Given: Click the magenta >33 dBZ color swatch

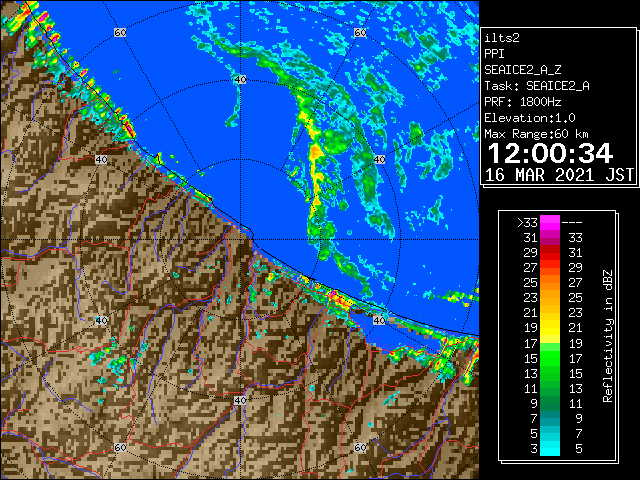Looking at the screenshot, I should click(x=550, y=223).
